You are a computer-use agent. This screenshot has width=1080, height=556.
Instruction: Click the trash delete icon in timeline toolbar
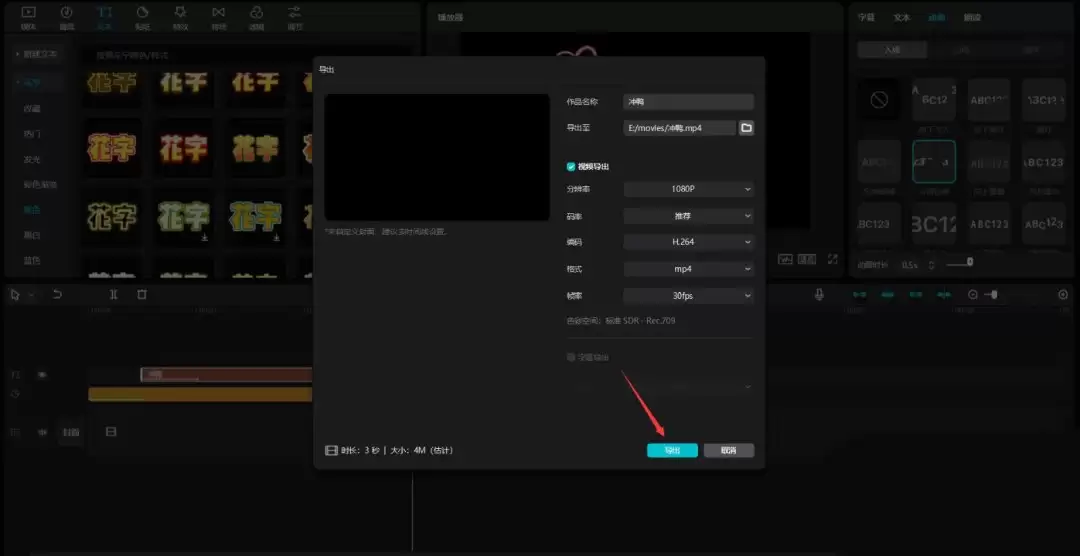[x=142, y=294]
